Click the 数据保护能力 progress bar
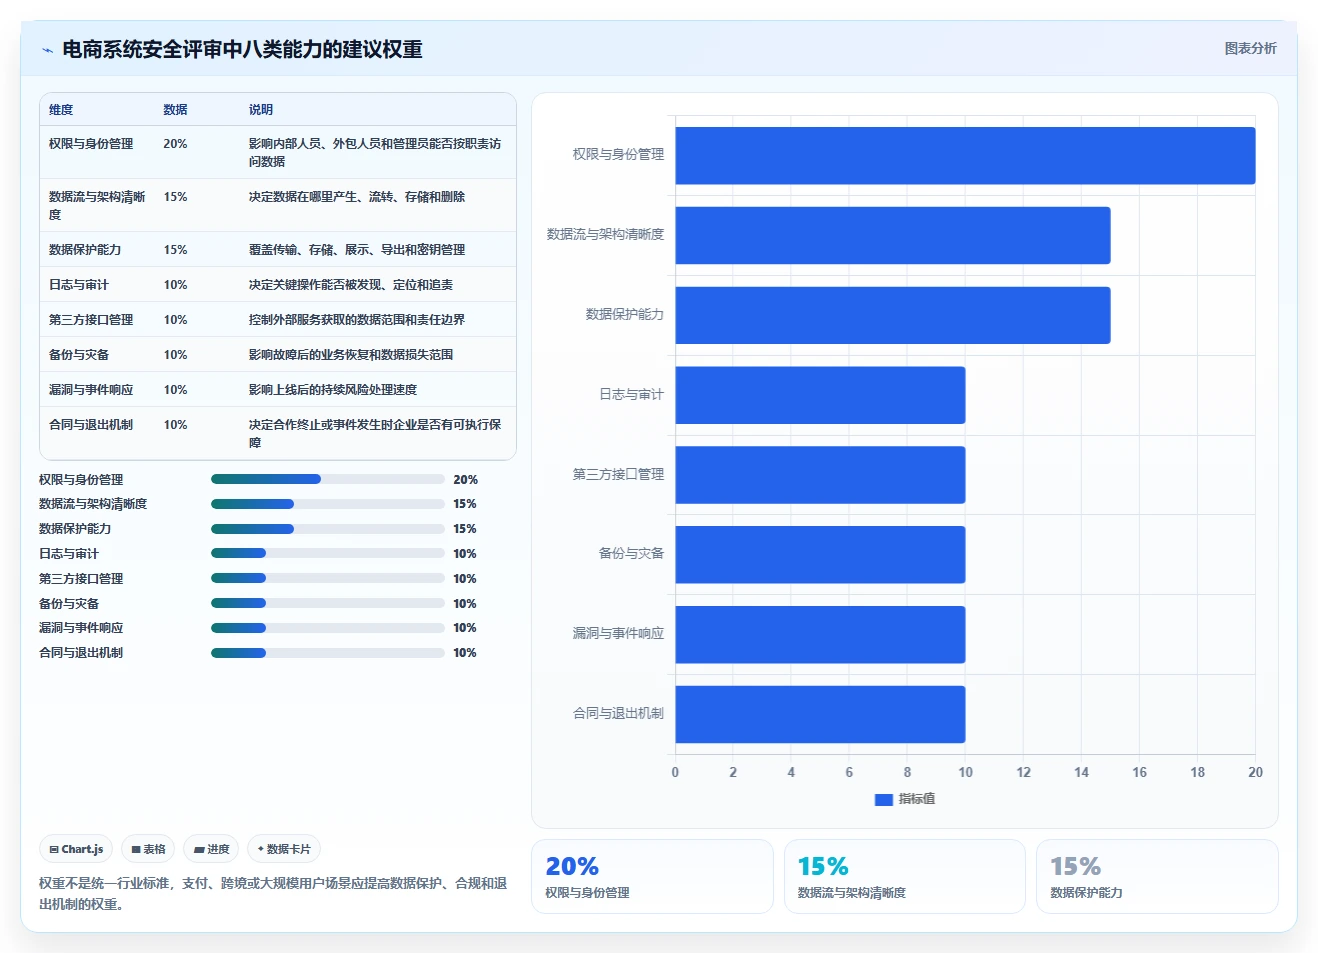Screen dimensions: 1318x953 click(328, 529)
